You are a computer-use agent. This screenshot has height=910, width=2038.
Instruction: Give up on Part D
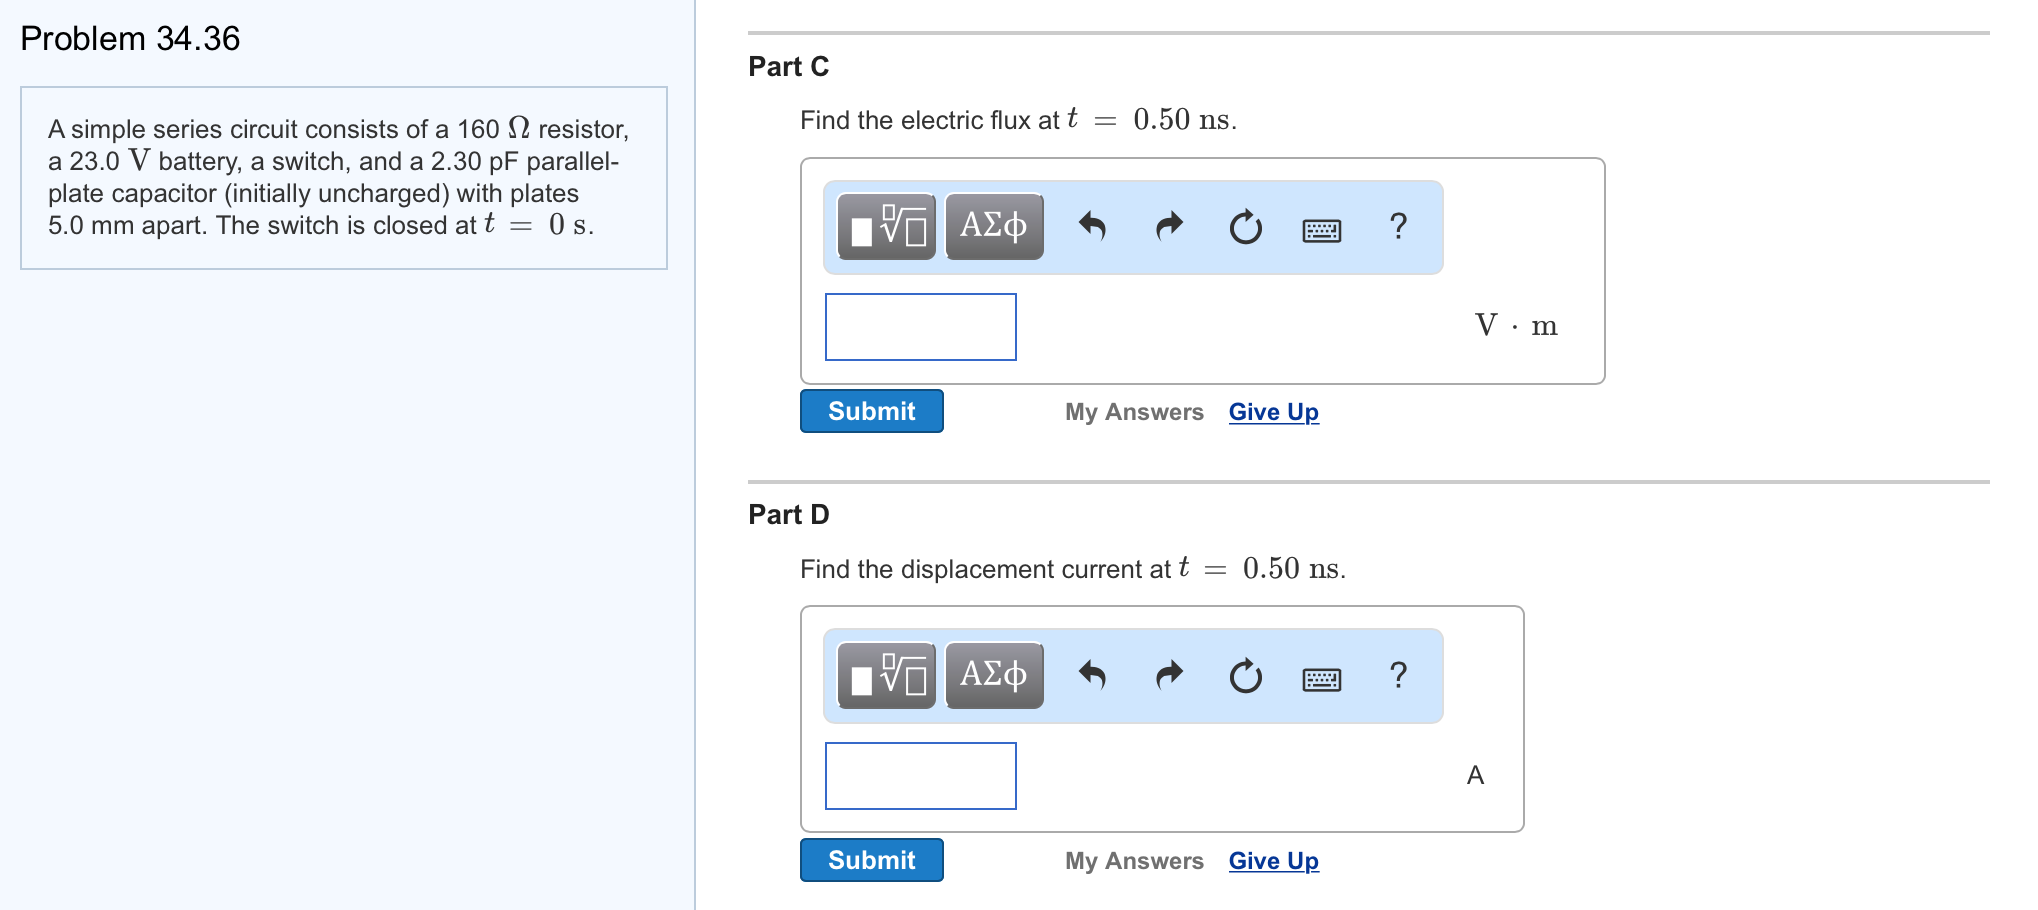tap(1273, 860)
